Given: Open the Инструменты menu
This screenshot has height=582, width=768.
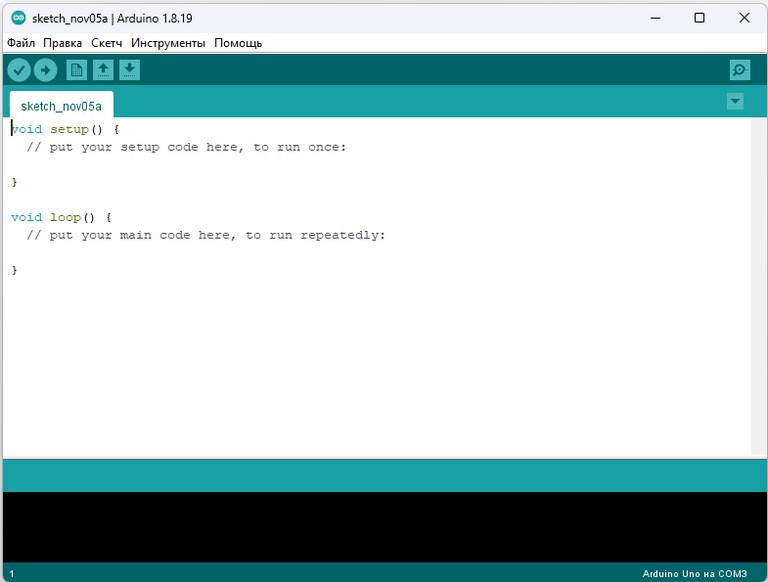Looking at the screenshot, I should [168, 43].
